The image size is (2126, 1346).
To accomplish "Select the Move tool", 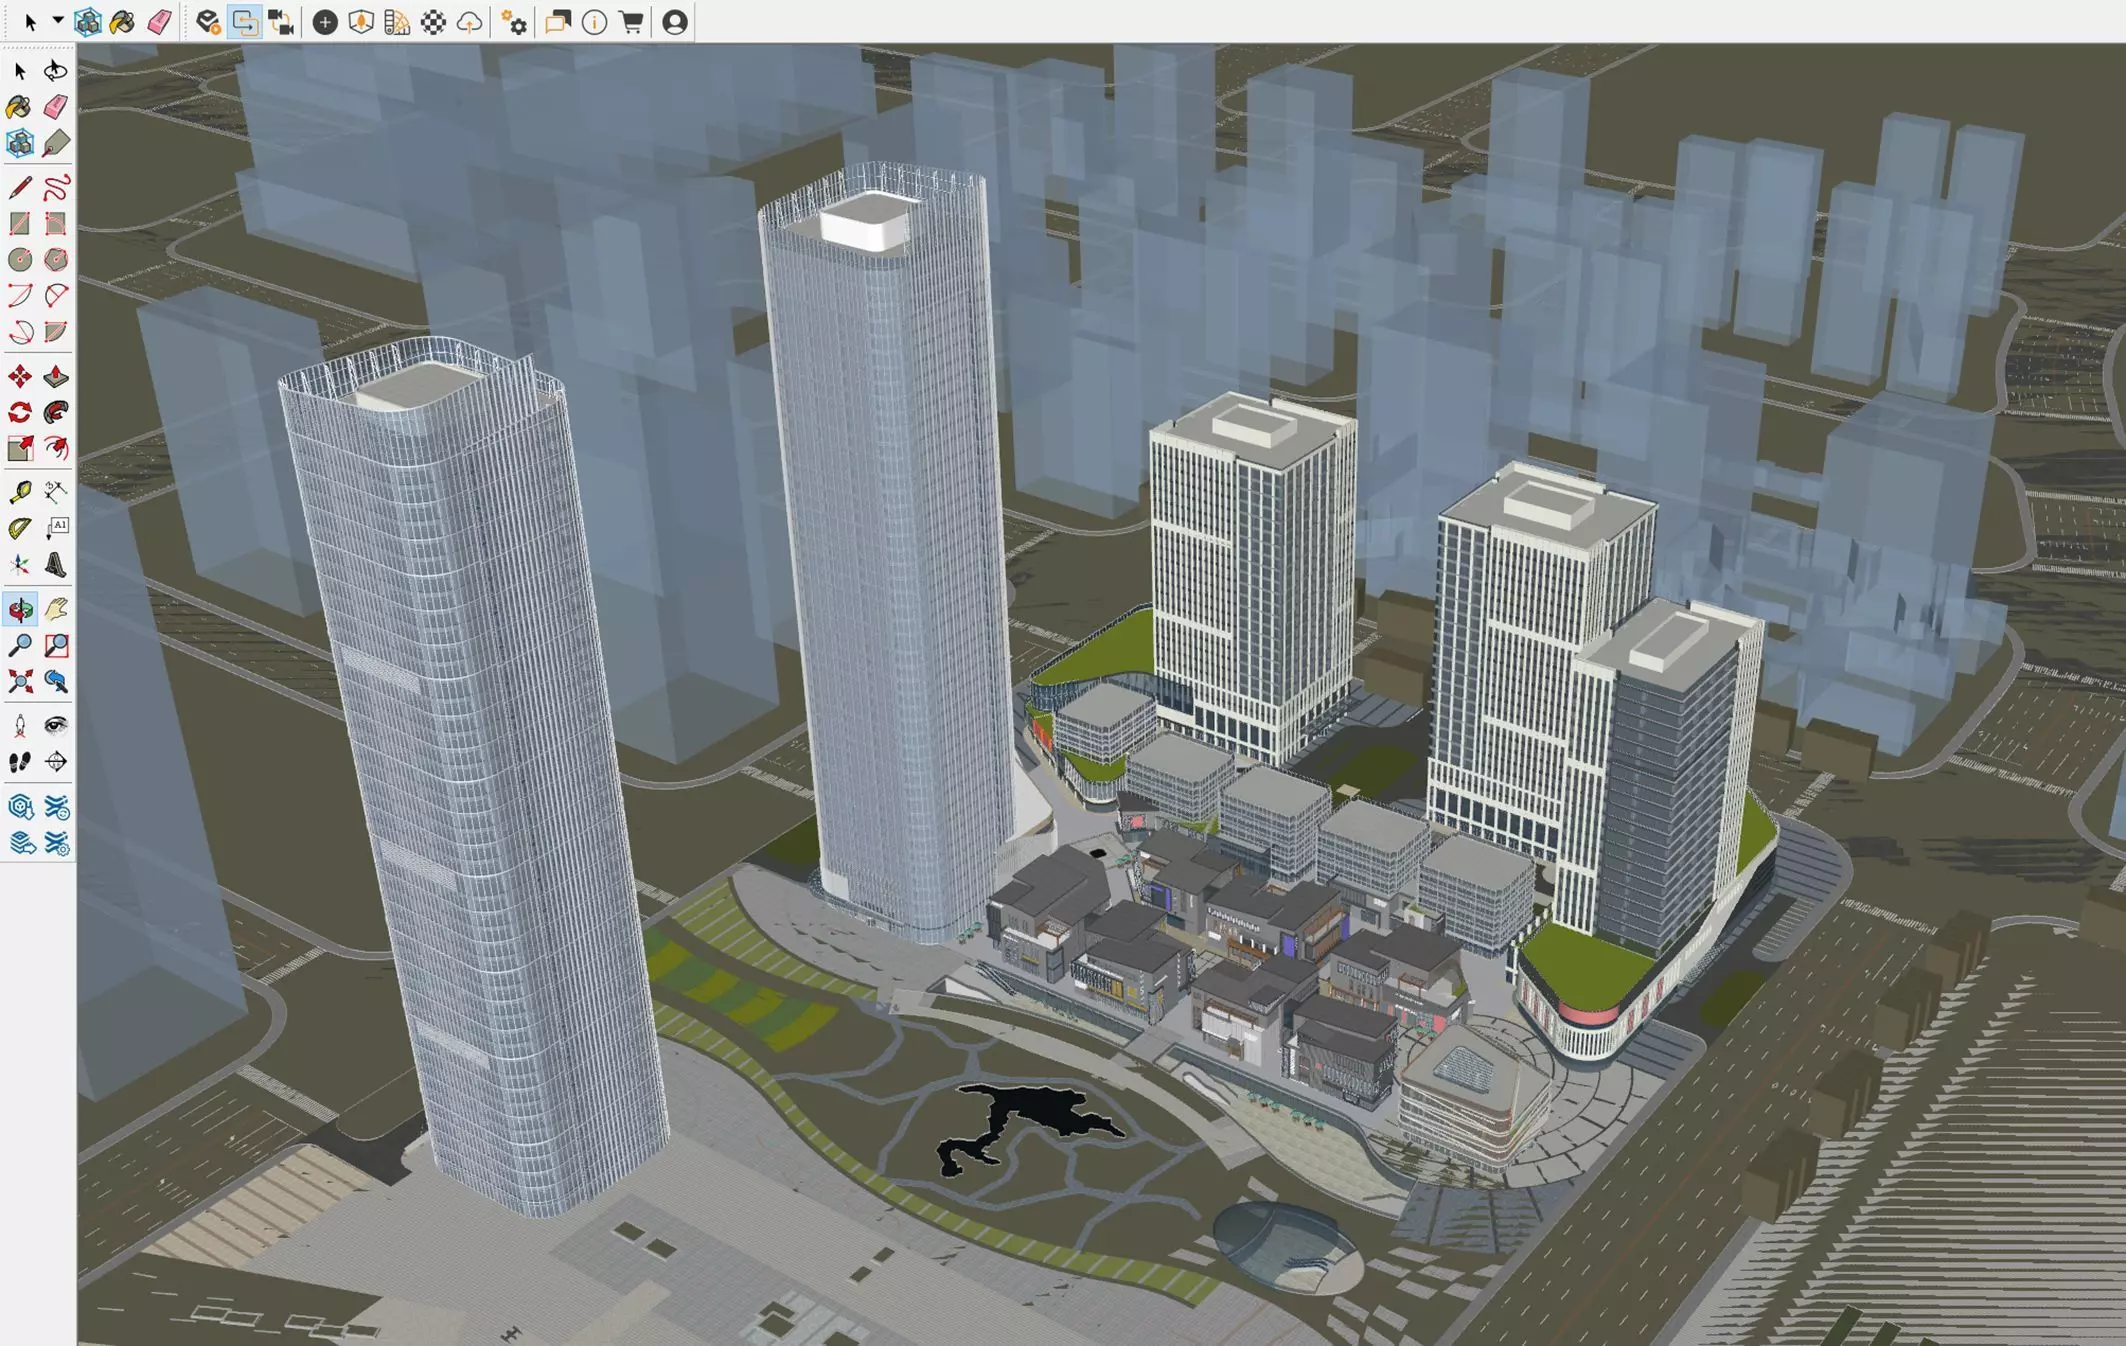I will click(x=20, y=376).
